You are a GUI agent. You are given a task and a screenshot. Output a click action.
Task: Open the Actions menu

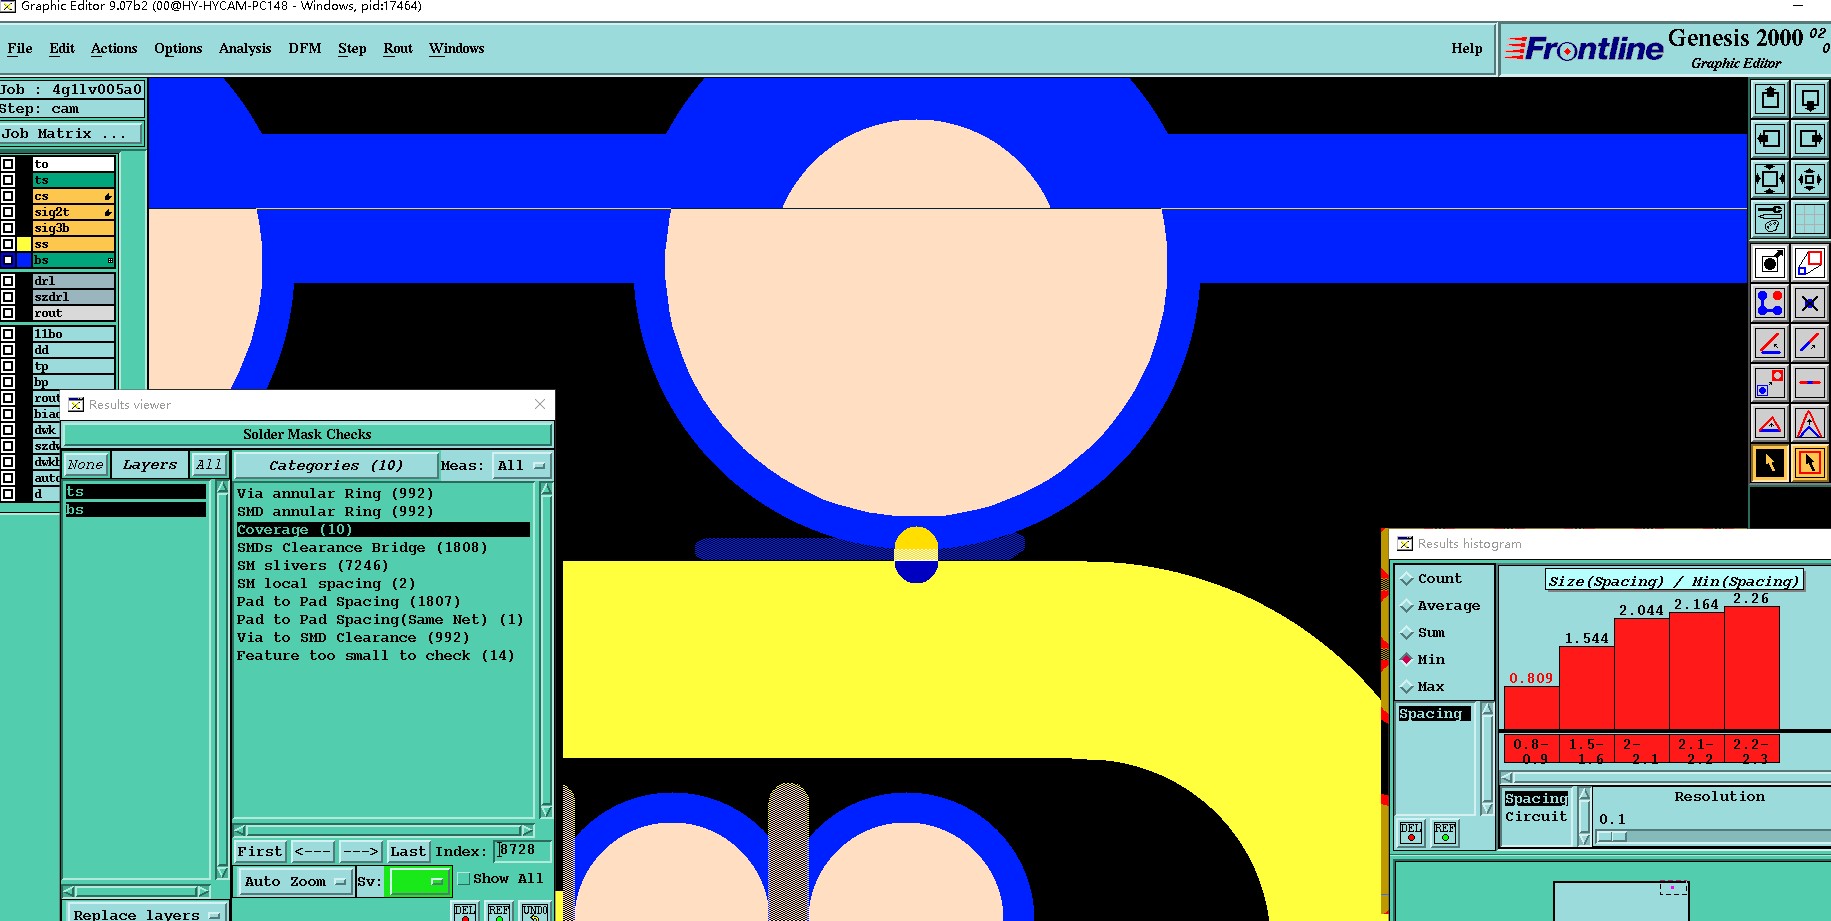point(114,48)
